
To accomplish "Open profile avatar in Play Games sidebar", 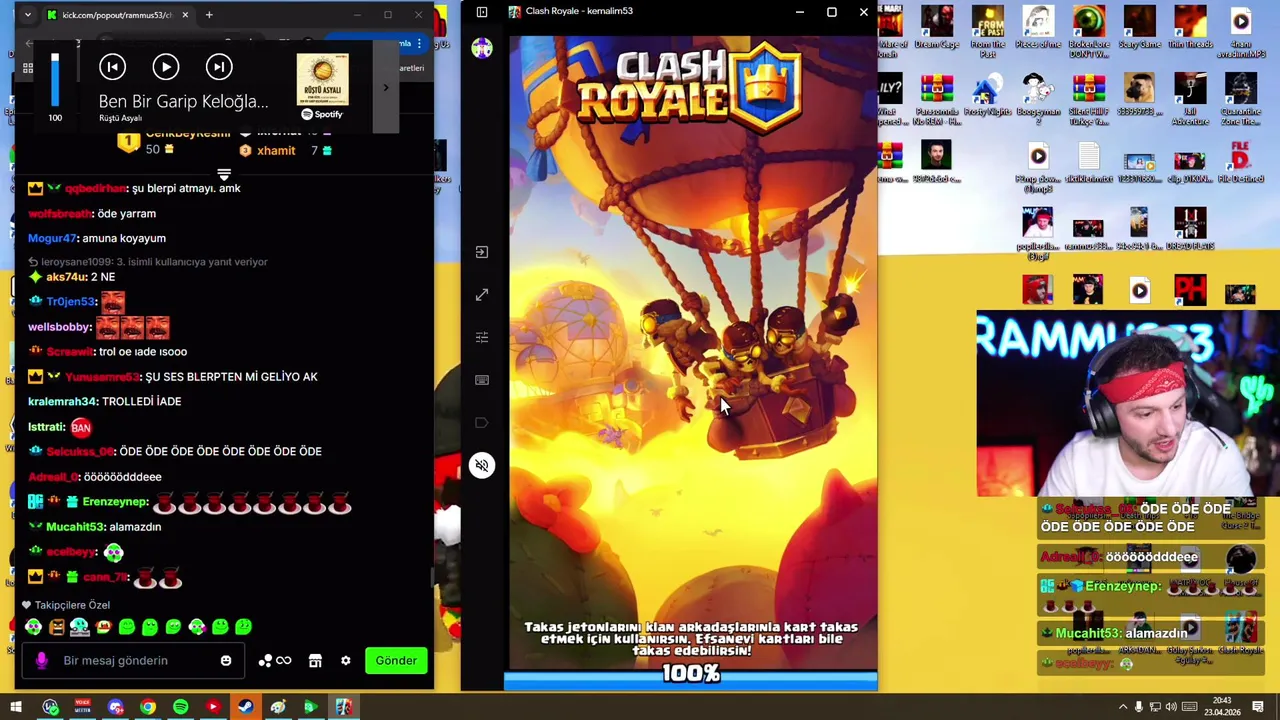I will click(x=482, y=48).
